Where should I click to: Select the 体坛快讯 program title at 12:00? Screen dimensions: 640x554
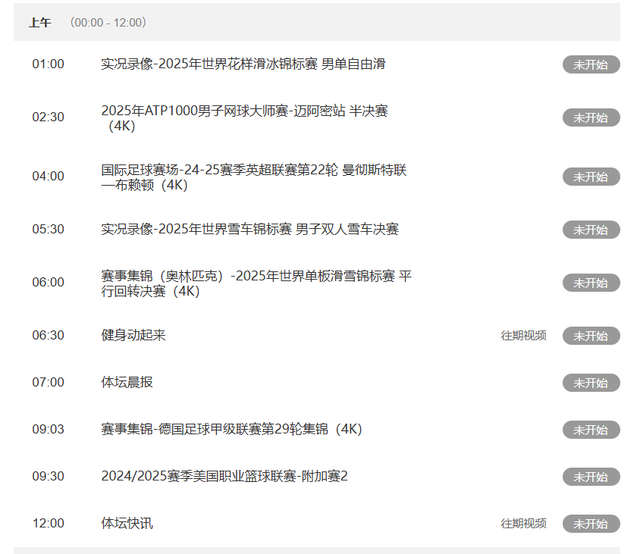click(x=127, y=523)
